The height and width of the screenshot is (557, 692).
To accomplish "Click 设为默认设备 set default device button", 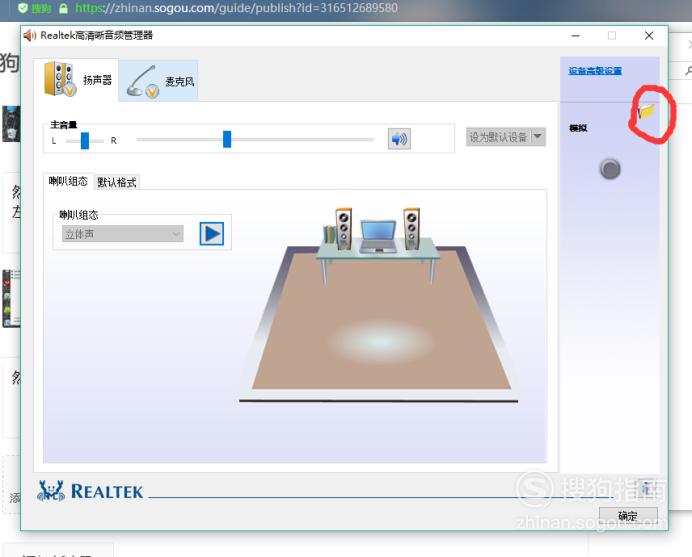I will [x=499, y=137].
